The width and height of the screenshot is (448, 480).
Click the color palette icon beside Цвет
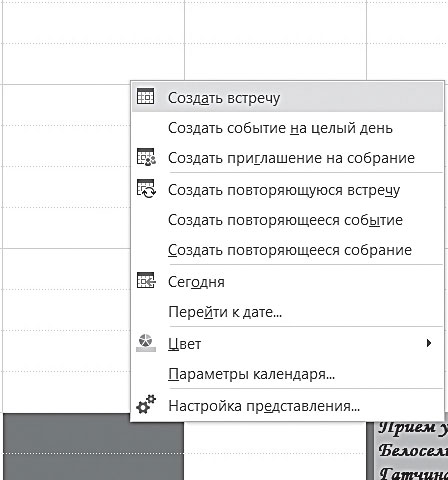146,343
